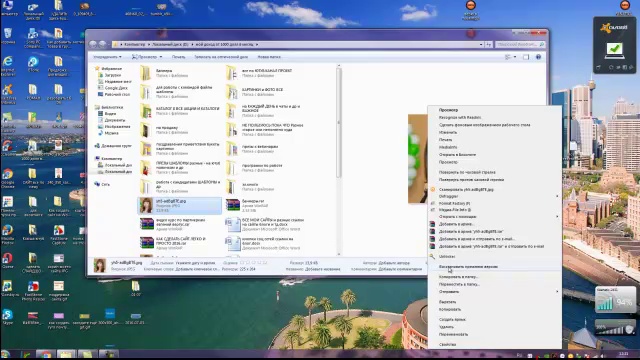640x360 pixels.
Task: Select the ВСЕ МОИ САЙТЫ docx document icon
Action: [233, 224]
